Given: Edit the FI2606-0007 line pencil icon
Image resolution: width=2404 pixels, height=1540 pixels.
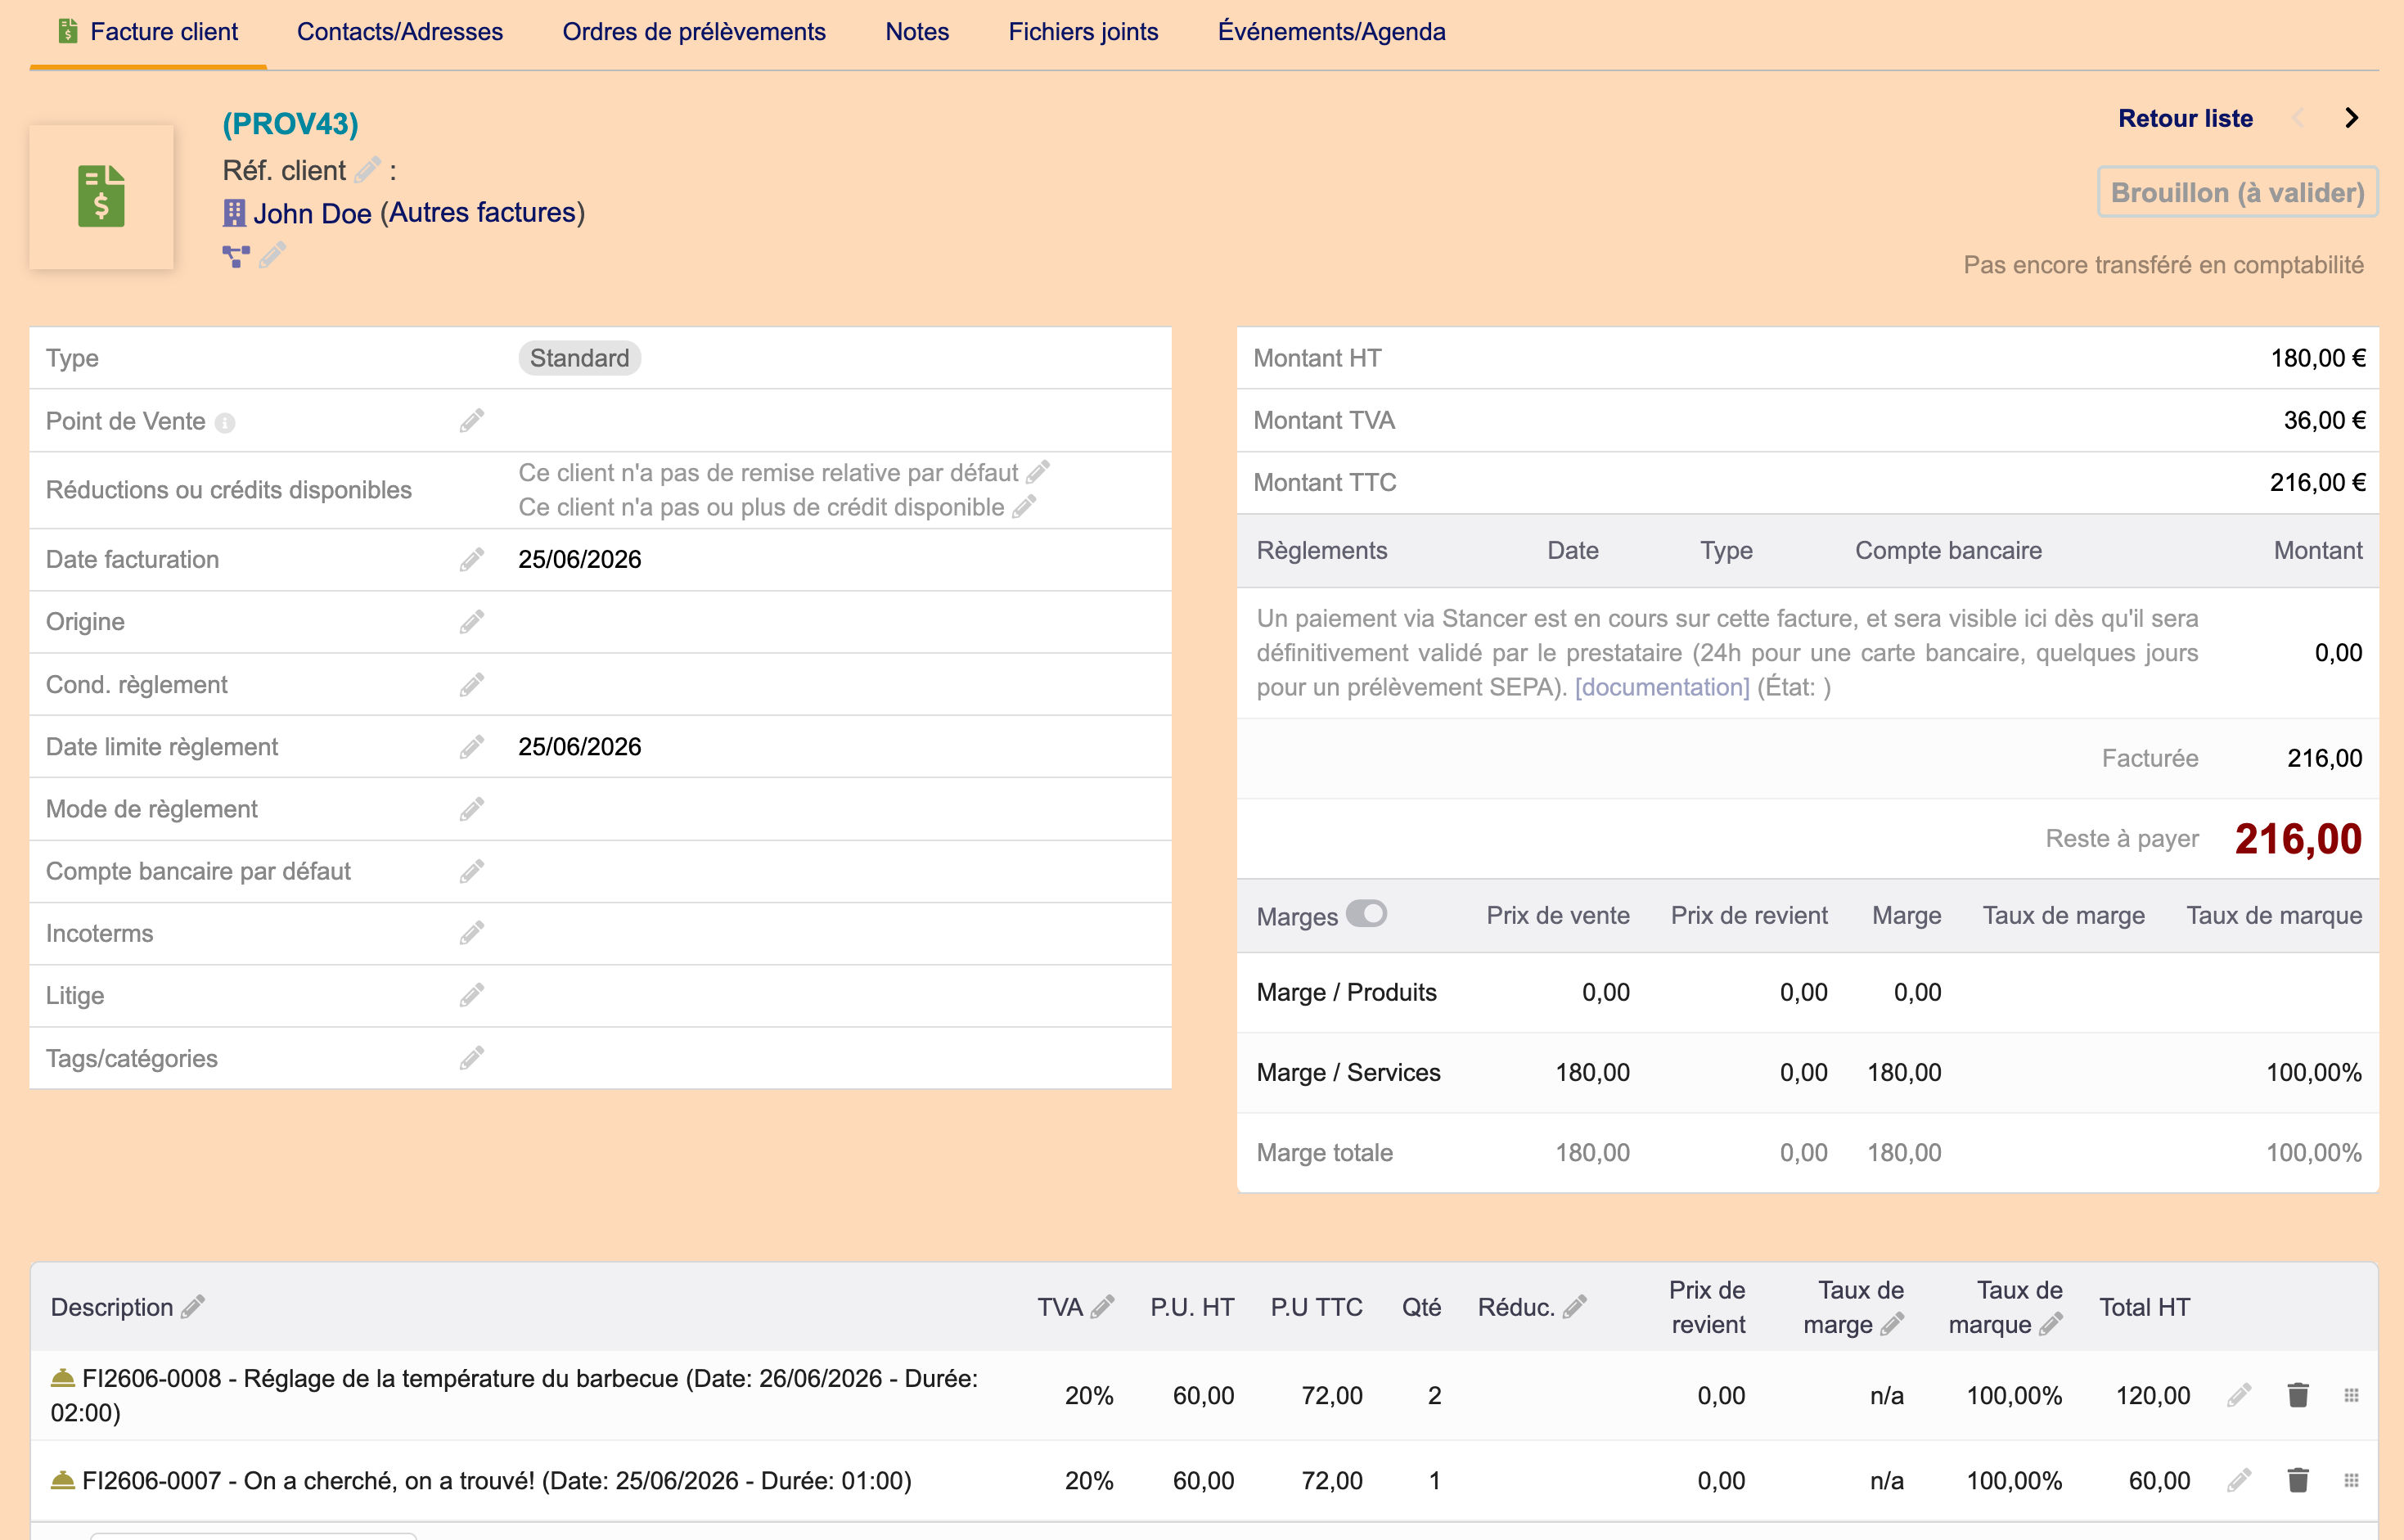Looking at the screenshot, I should (x=2239, y=1480).
